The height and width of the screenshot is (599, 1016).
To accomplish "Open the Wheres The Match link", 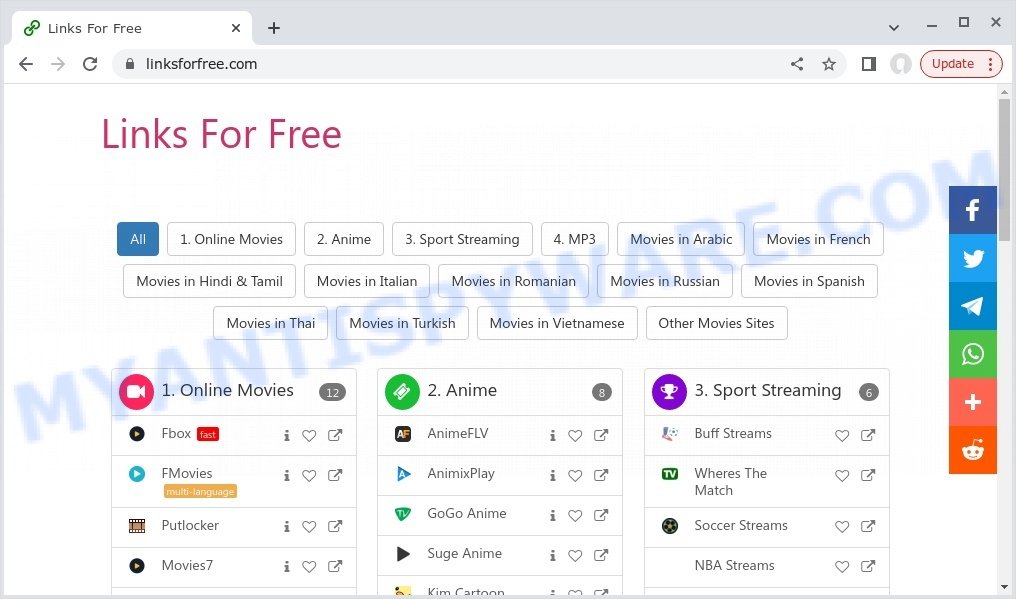I will (731, 482).
